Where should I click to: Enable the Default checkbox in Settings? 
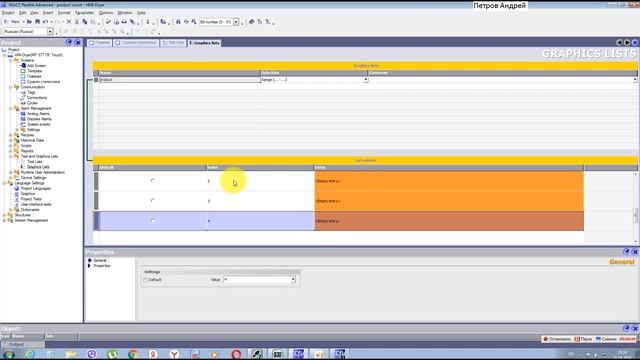[x=146, y=280]
